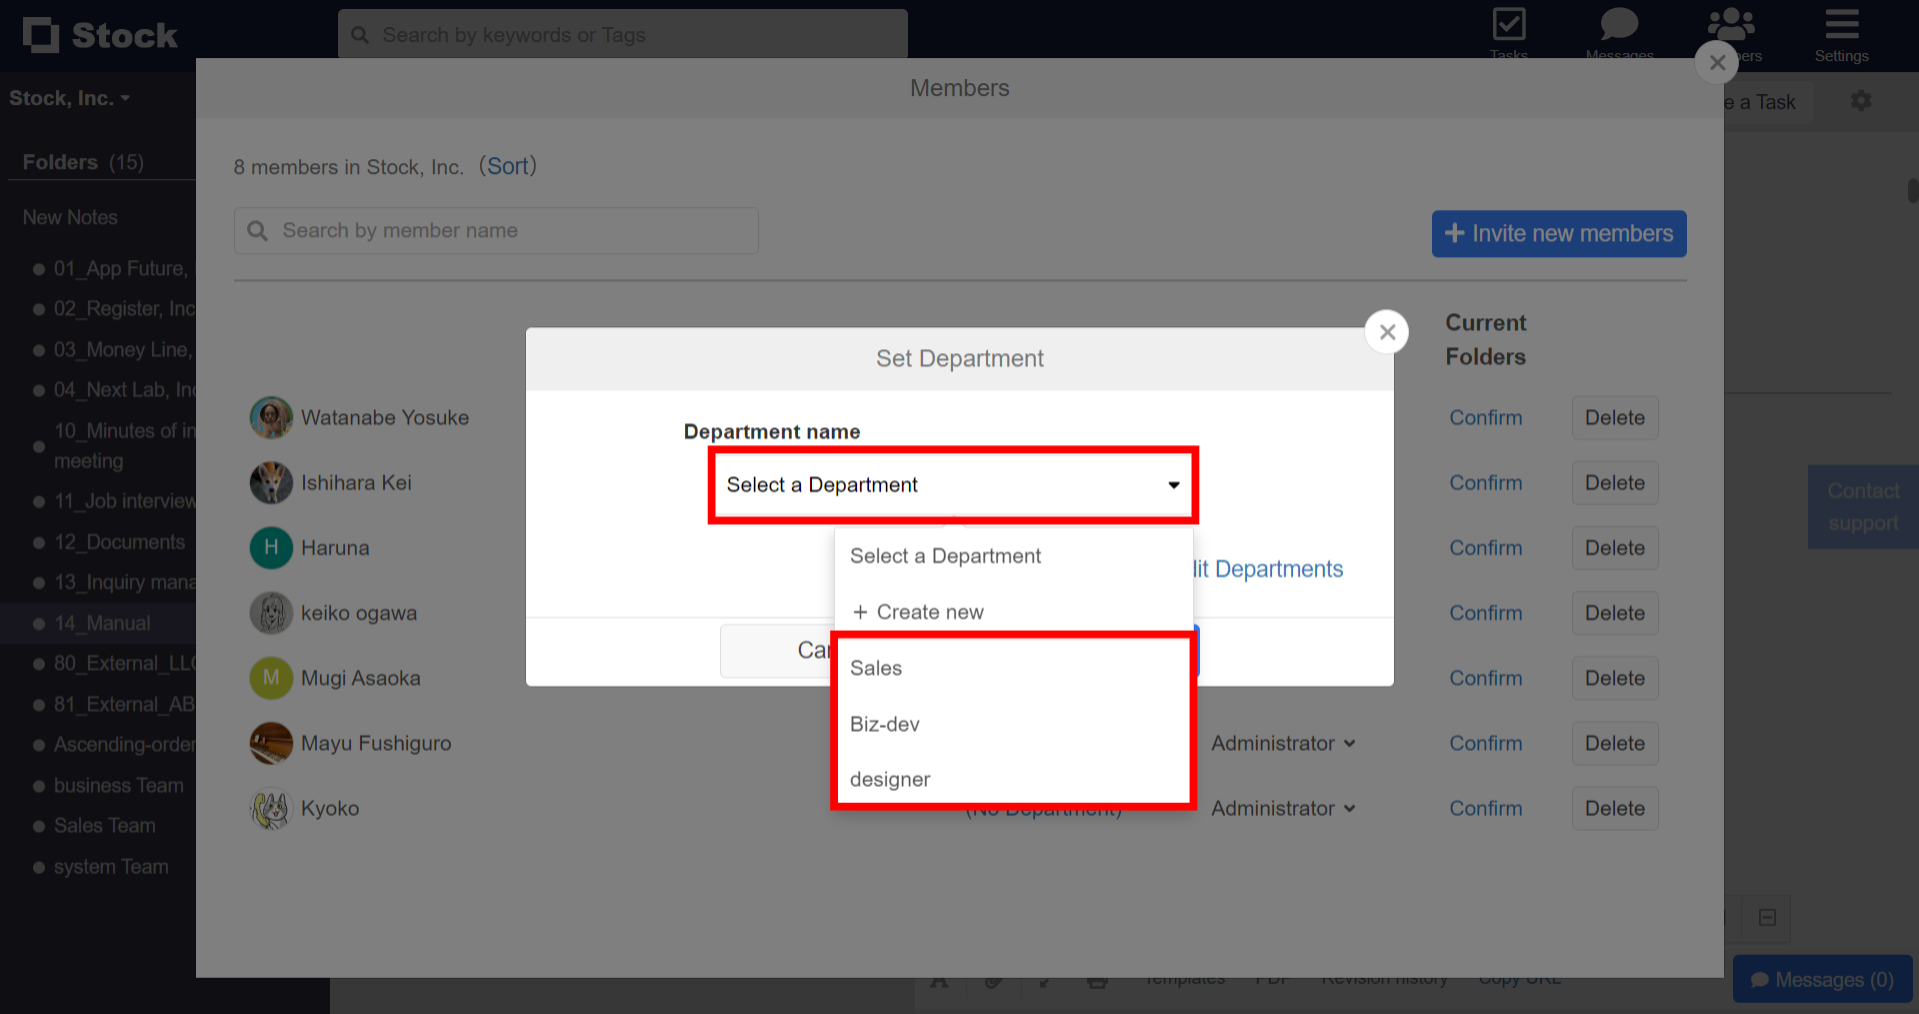
Task: Click Watanabe Yosuke's profile avatar
Action: point(270,417)
